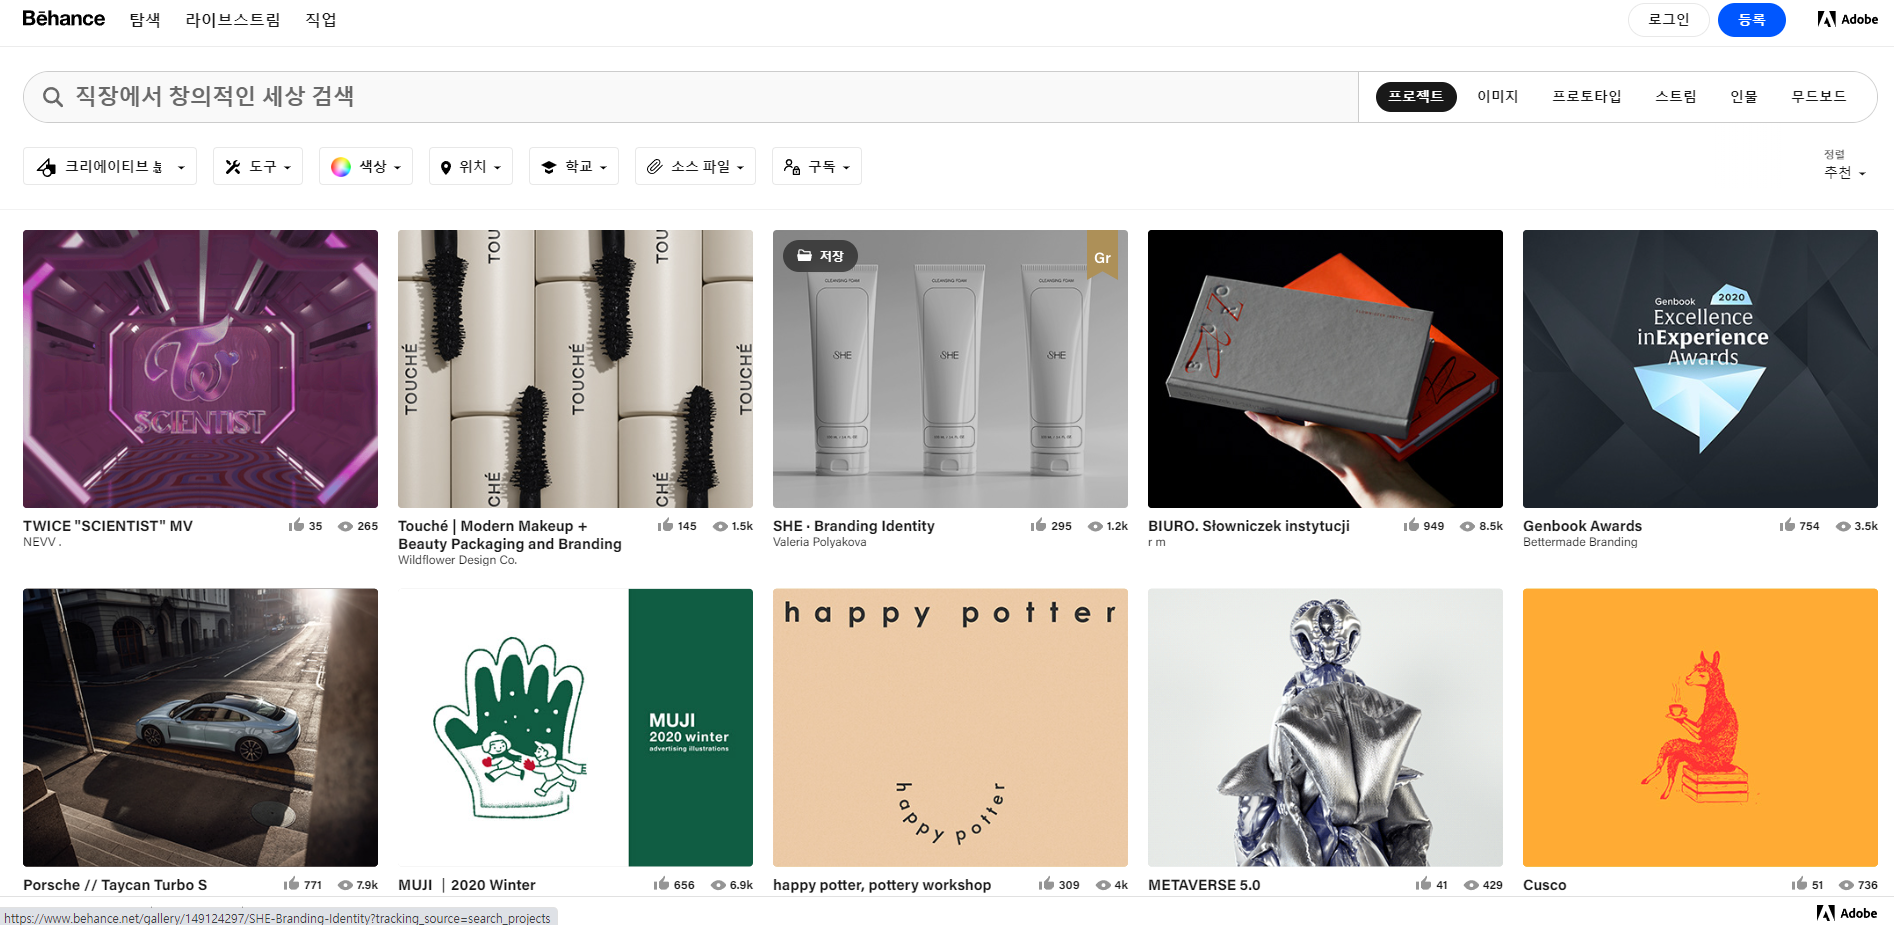Click the views icon on happy potter project

[1103, 885]
